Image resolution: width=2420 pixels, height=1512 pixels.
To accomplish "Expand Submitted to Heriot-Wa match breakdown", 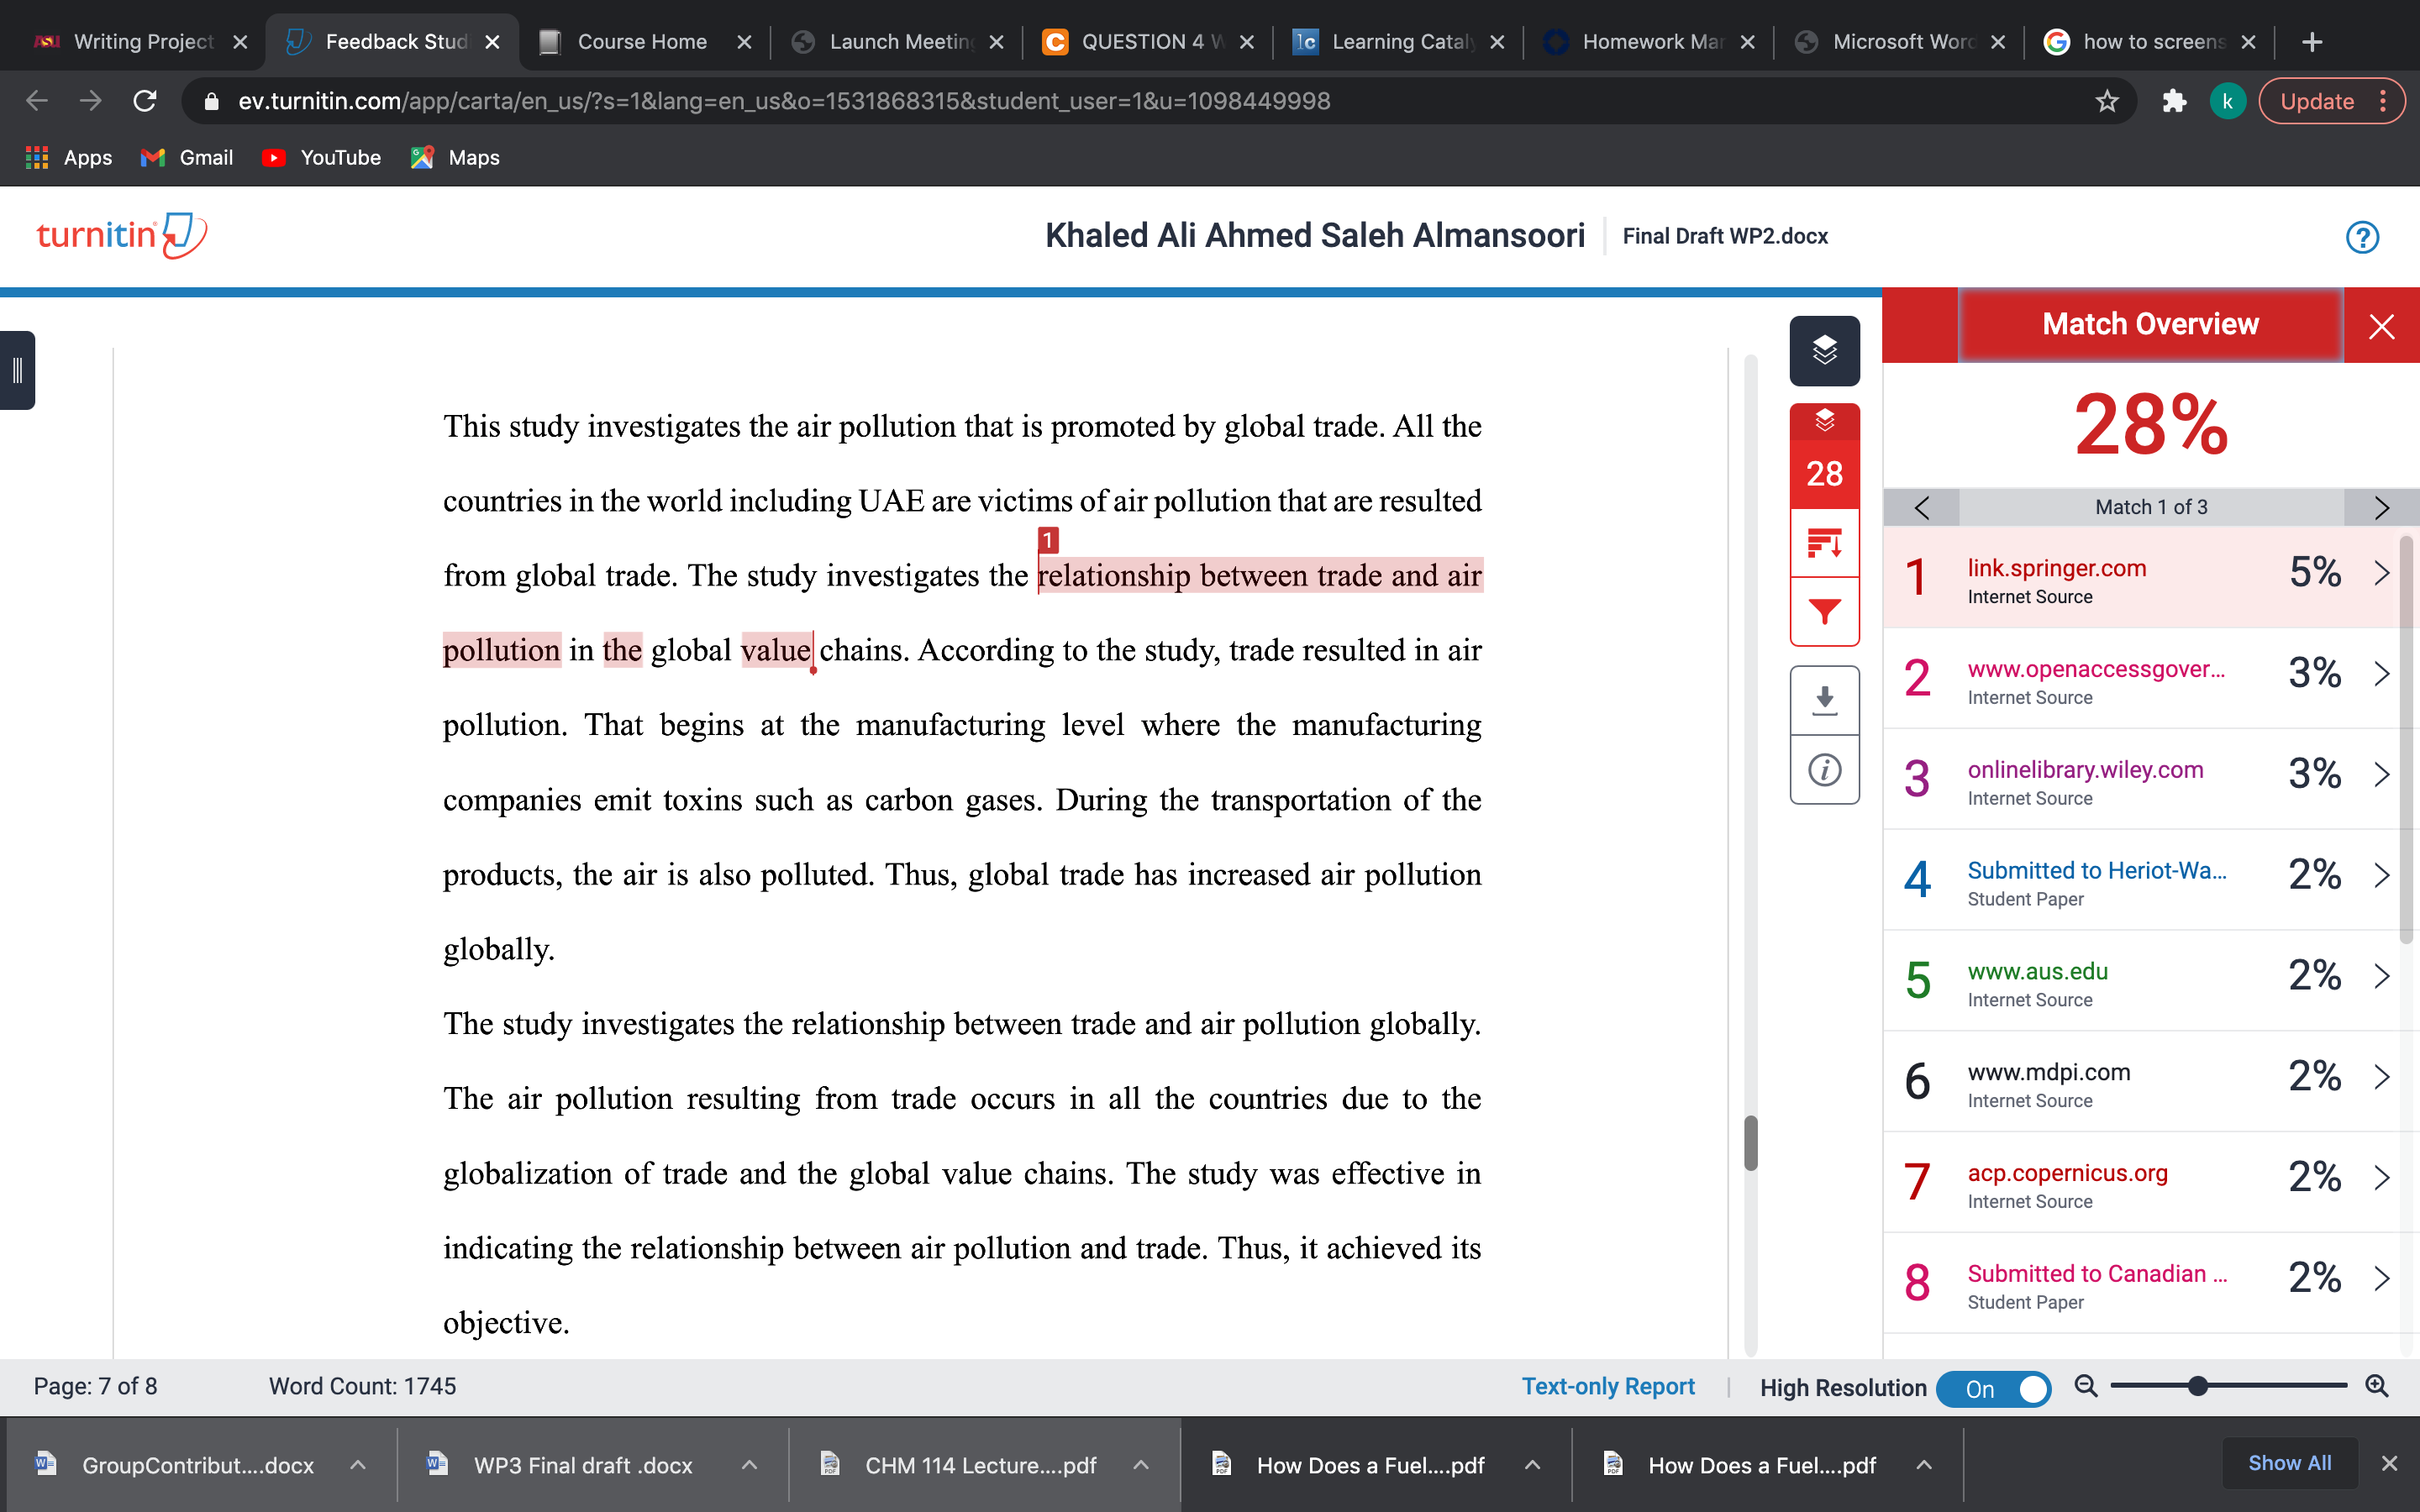I will (x=2381, y=875).
